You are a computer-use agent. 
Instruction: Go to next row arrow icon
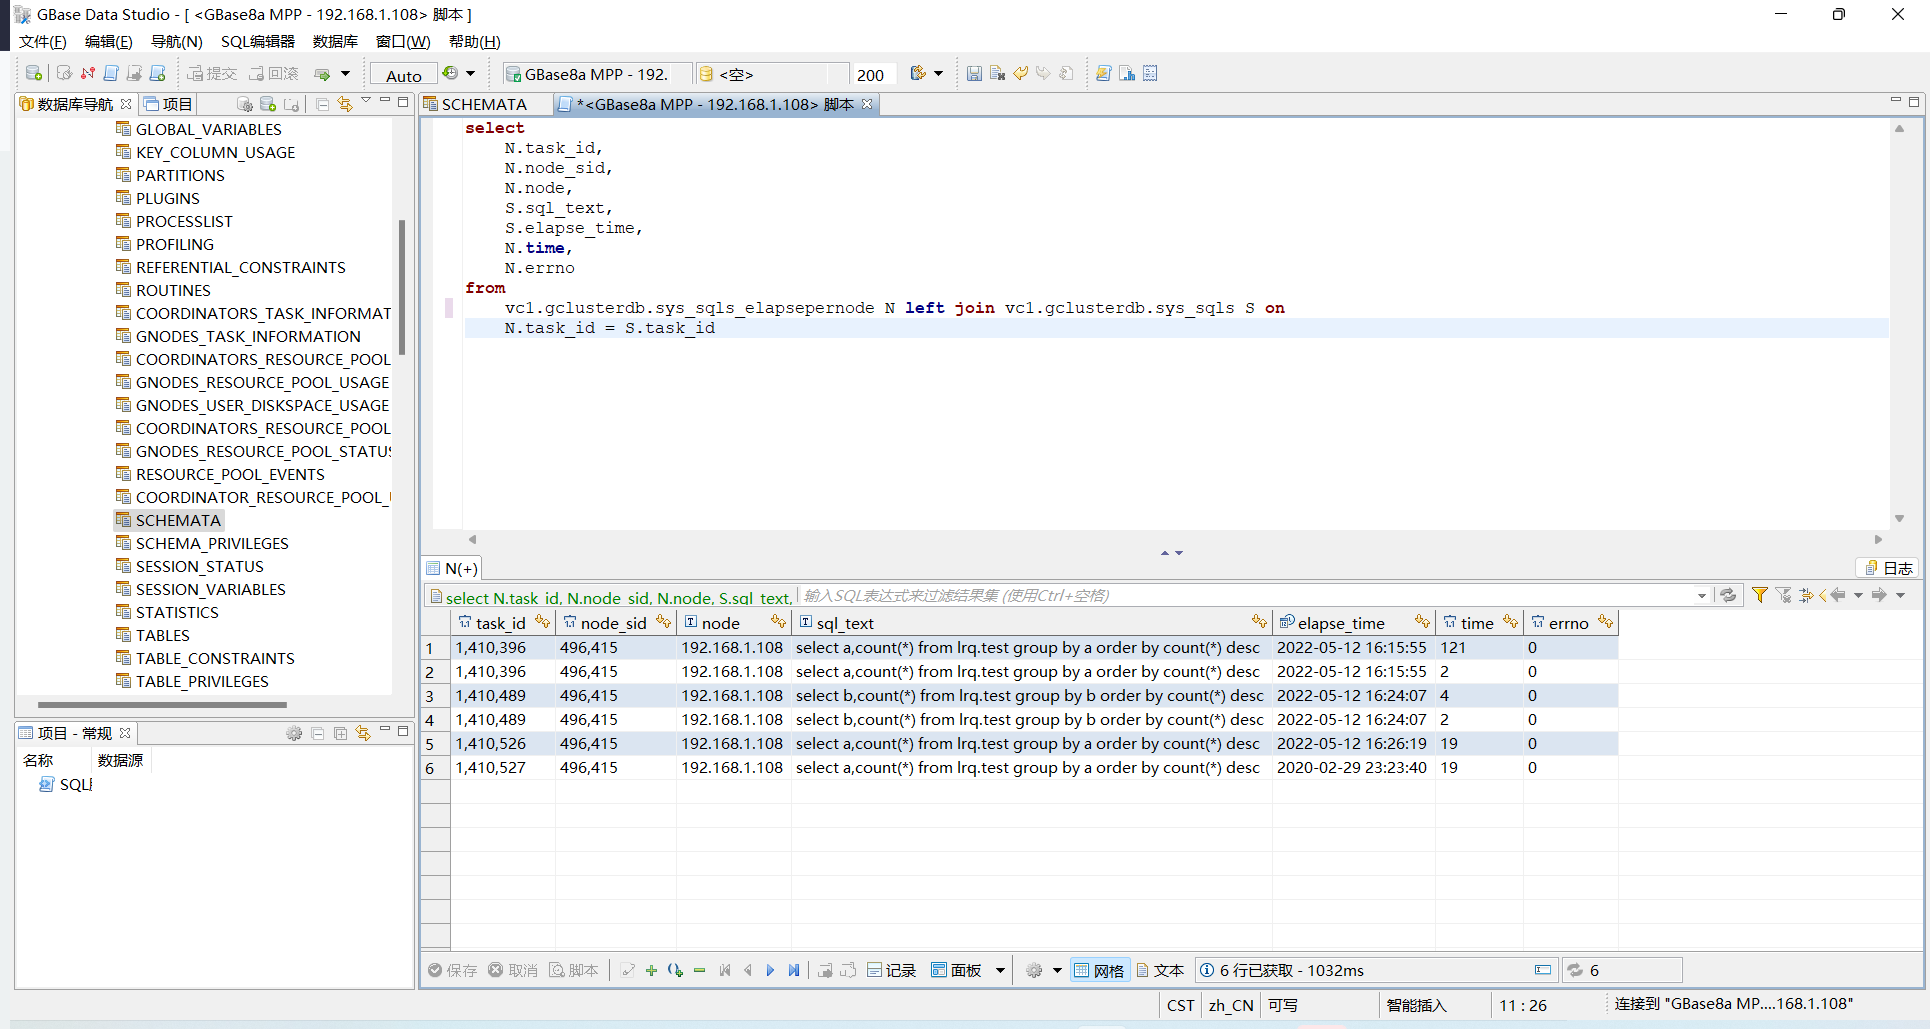pos(770,970)
